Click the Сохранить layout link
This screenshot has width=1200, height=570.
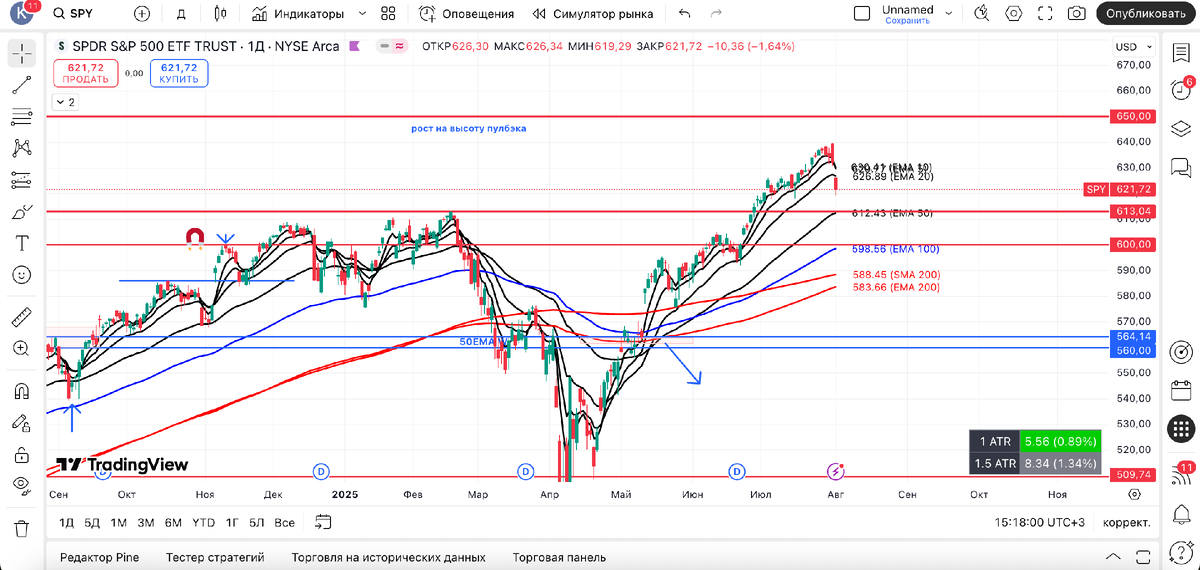pos(907,20)
